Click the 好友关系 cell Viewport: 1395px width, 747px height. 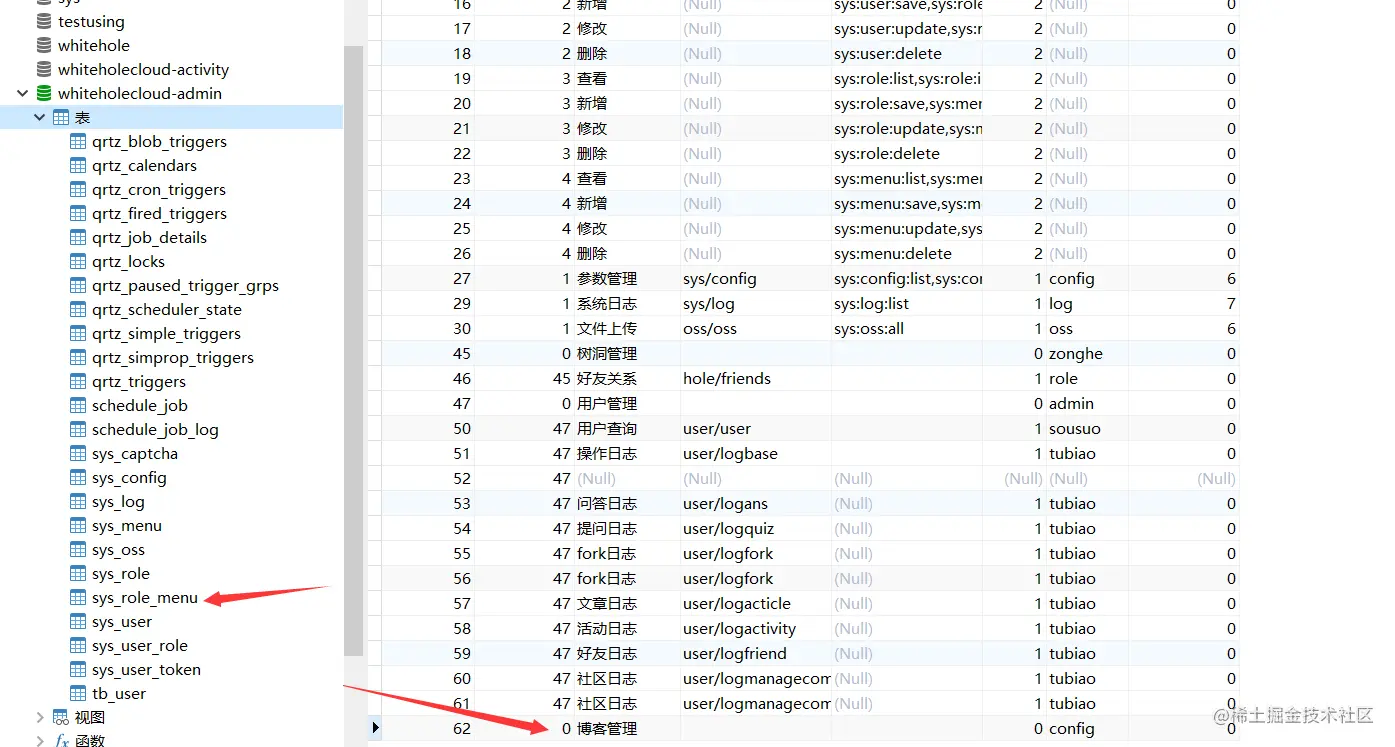pyautogui.click(x=607, y=379)
